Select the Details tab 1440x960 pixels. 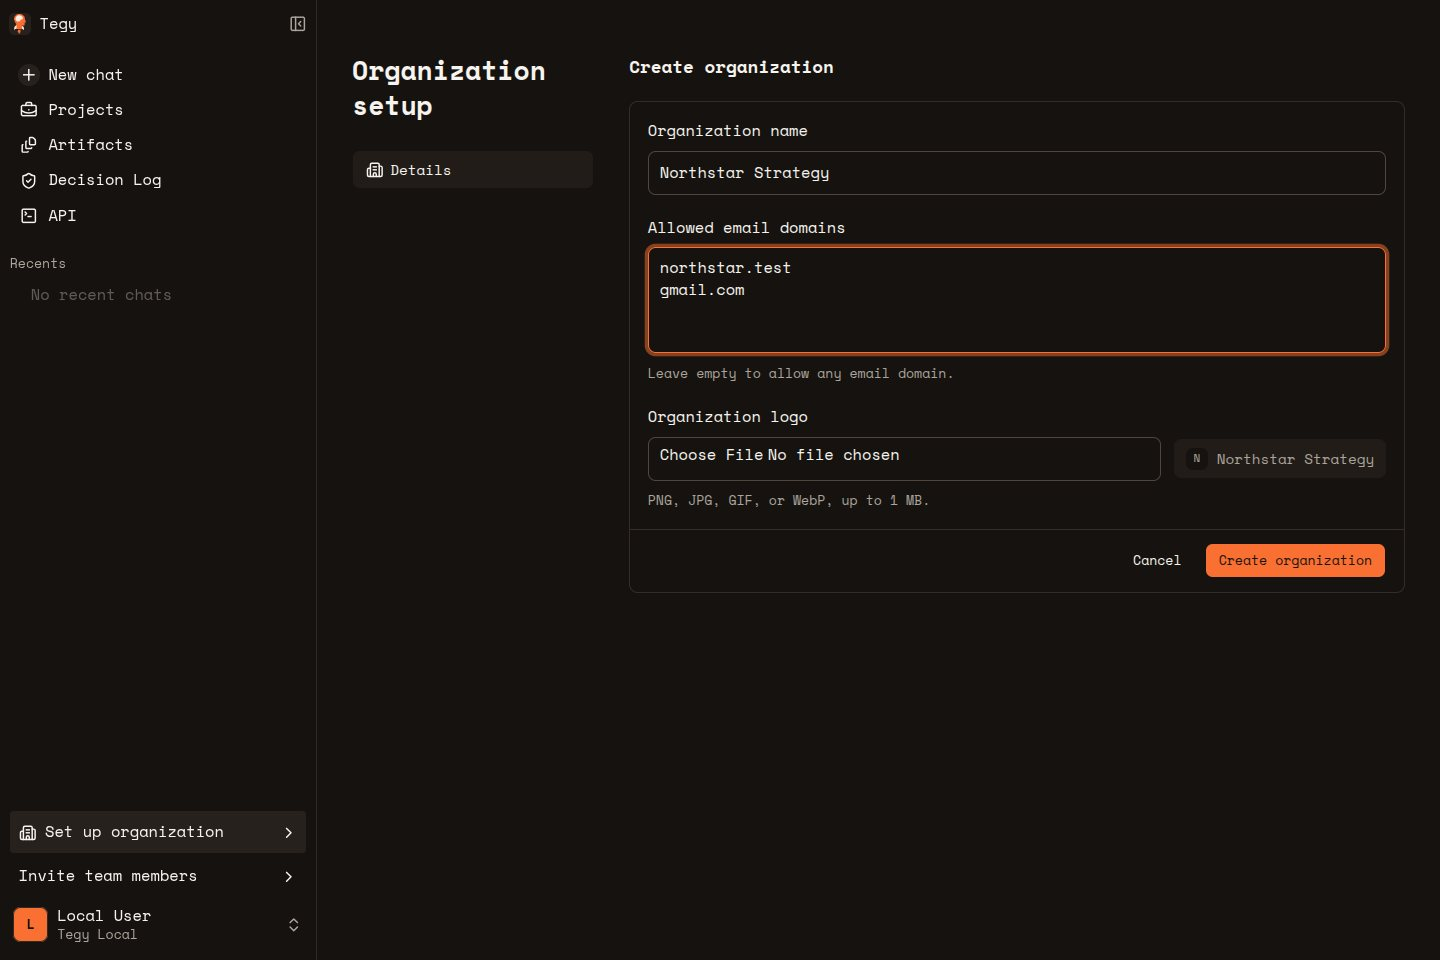pos(473,170)
